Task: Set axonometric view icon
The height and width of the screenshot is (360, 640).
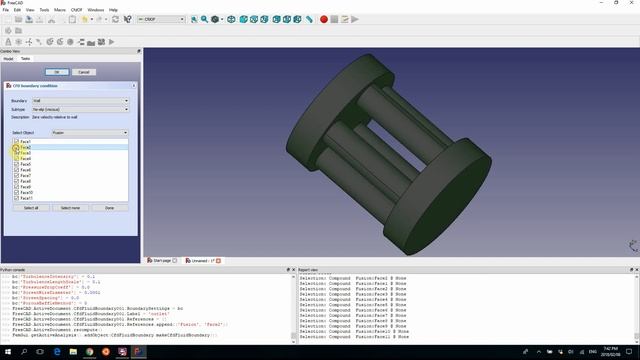Action: (231, 19)
